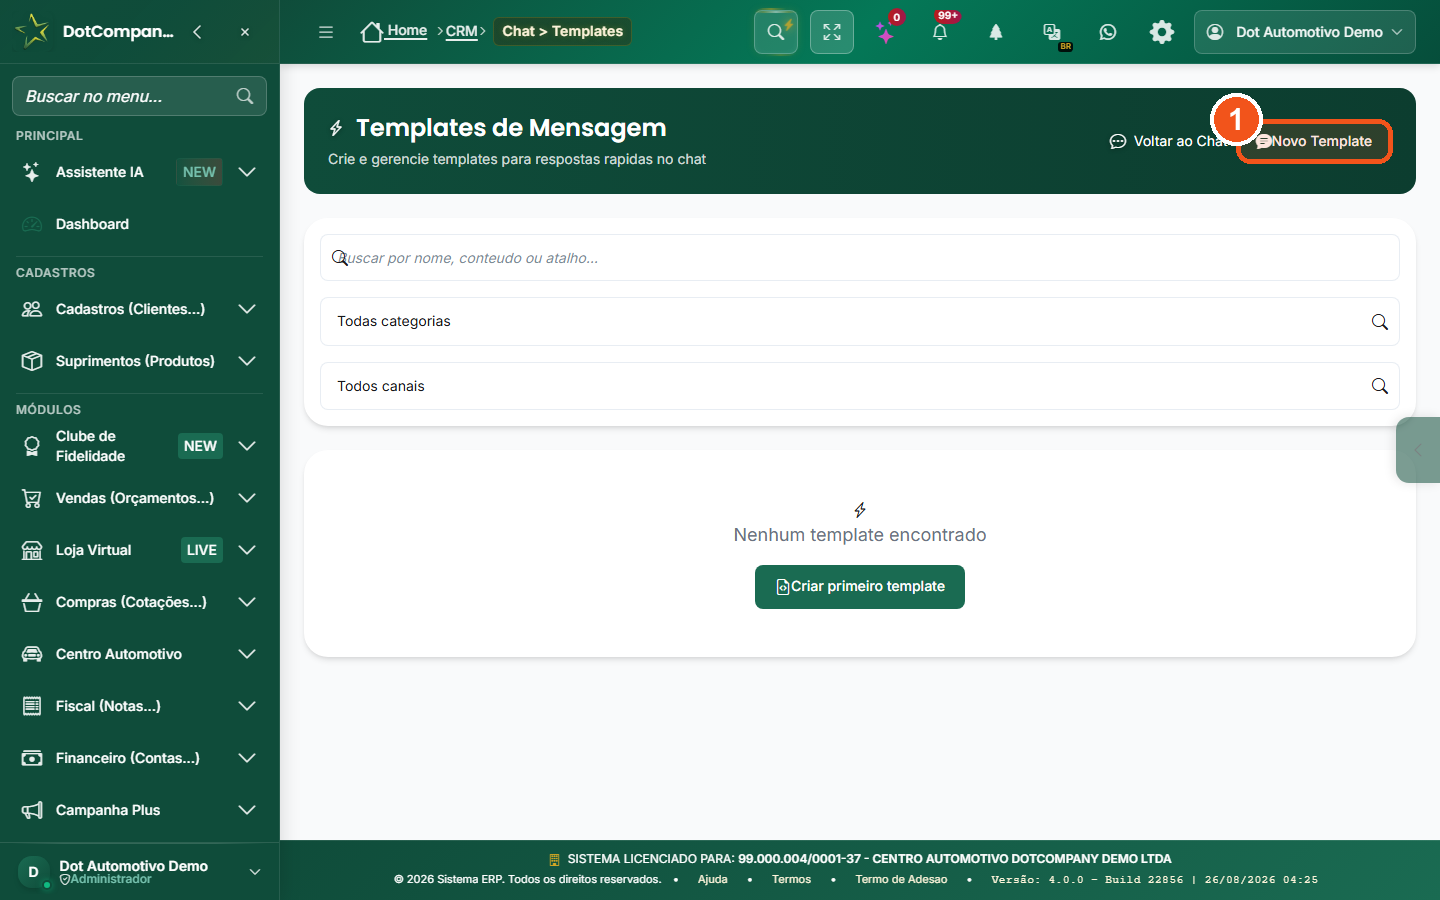Expand Vendas (Orçamentos...) chevron

click(247, 498)
